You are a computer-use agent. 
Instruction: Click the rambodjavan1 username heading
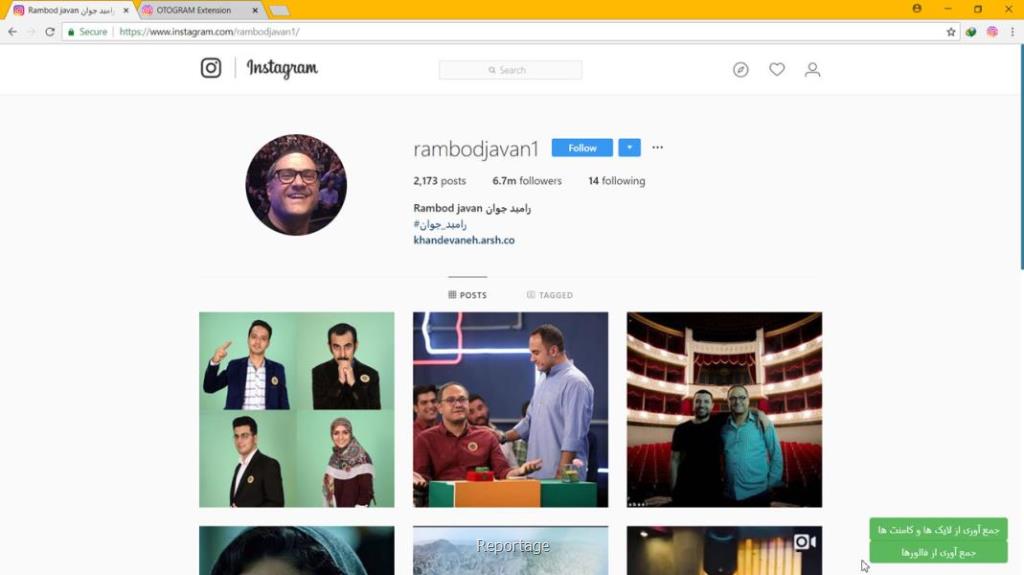pyautogui.click(x=475, y=149)
